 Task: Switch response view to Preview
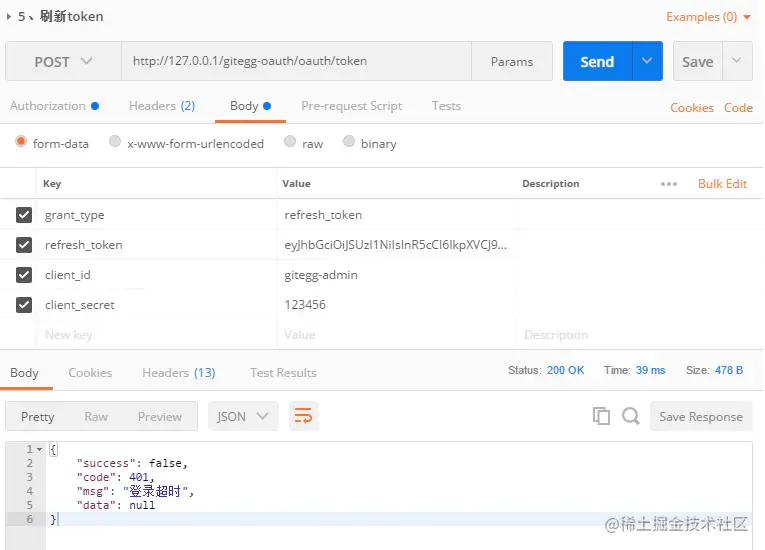(x=160, y=417)
